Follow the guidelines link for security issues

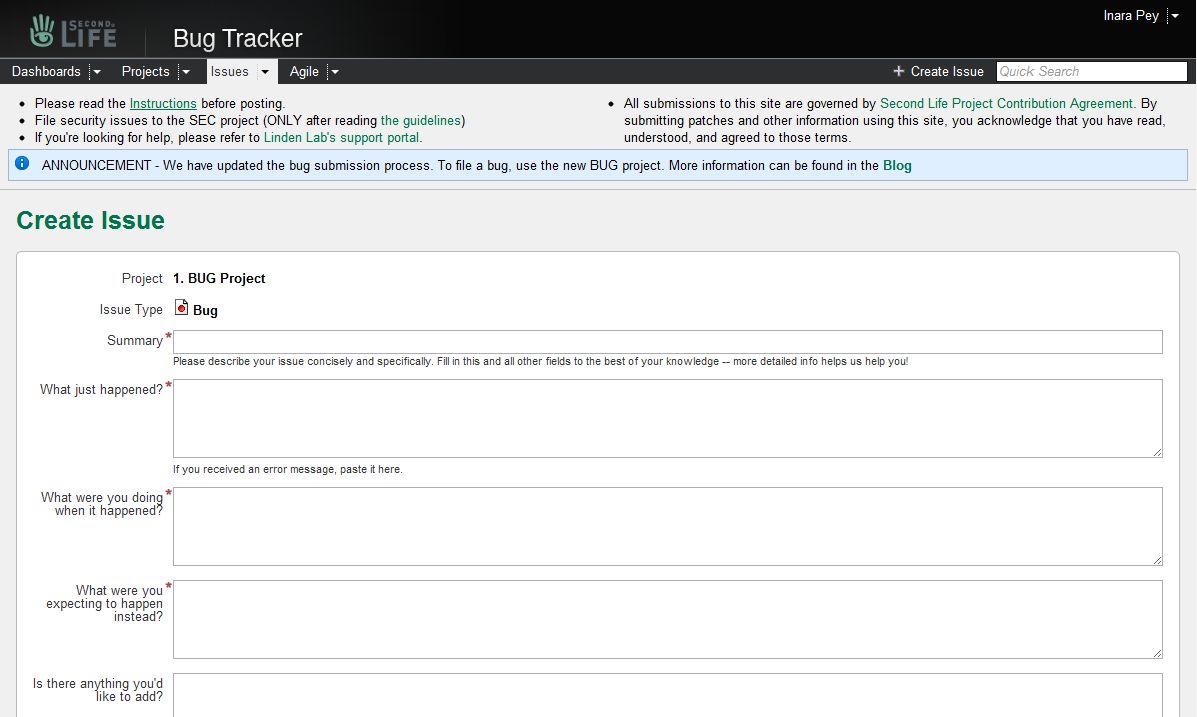(x=420, y=120)
